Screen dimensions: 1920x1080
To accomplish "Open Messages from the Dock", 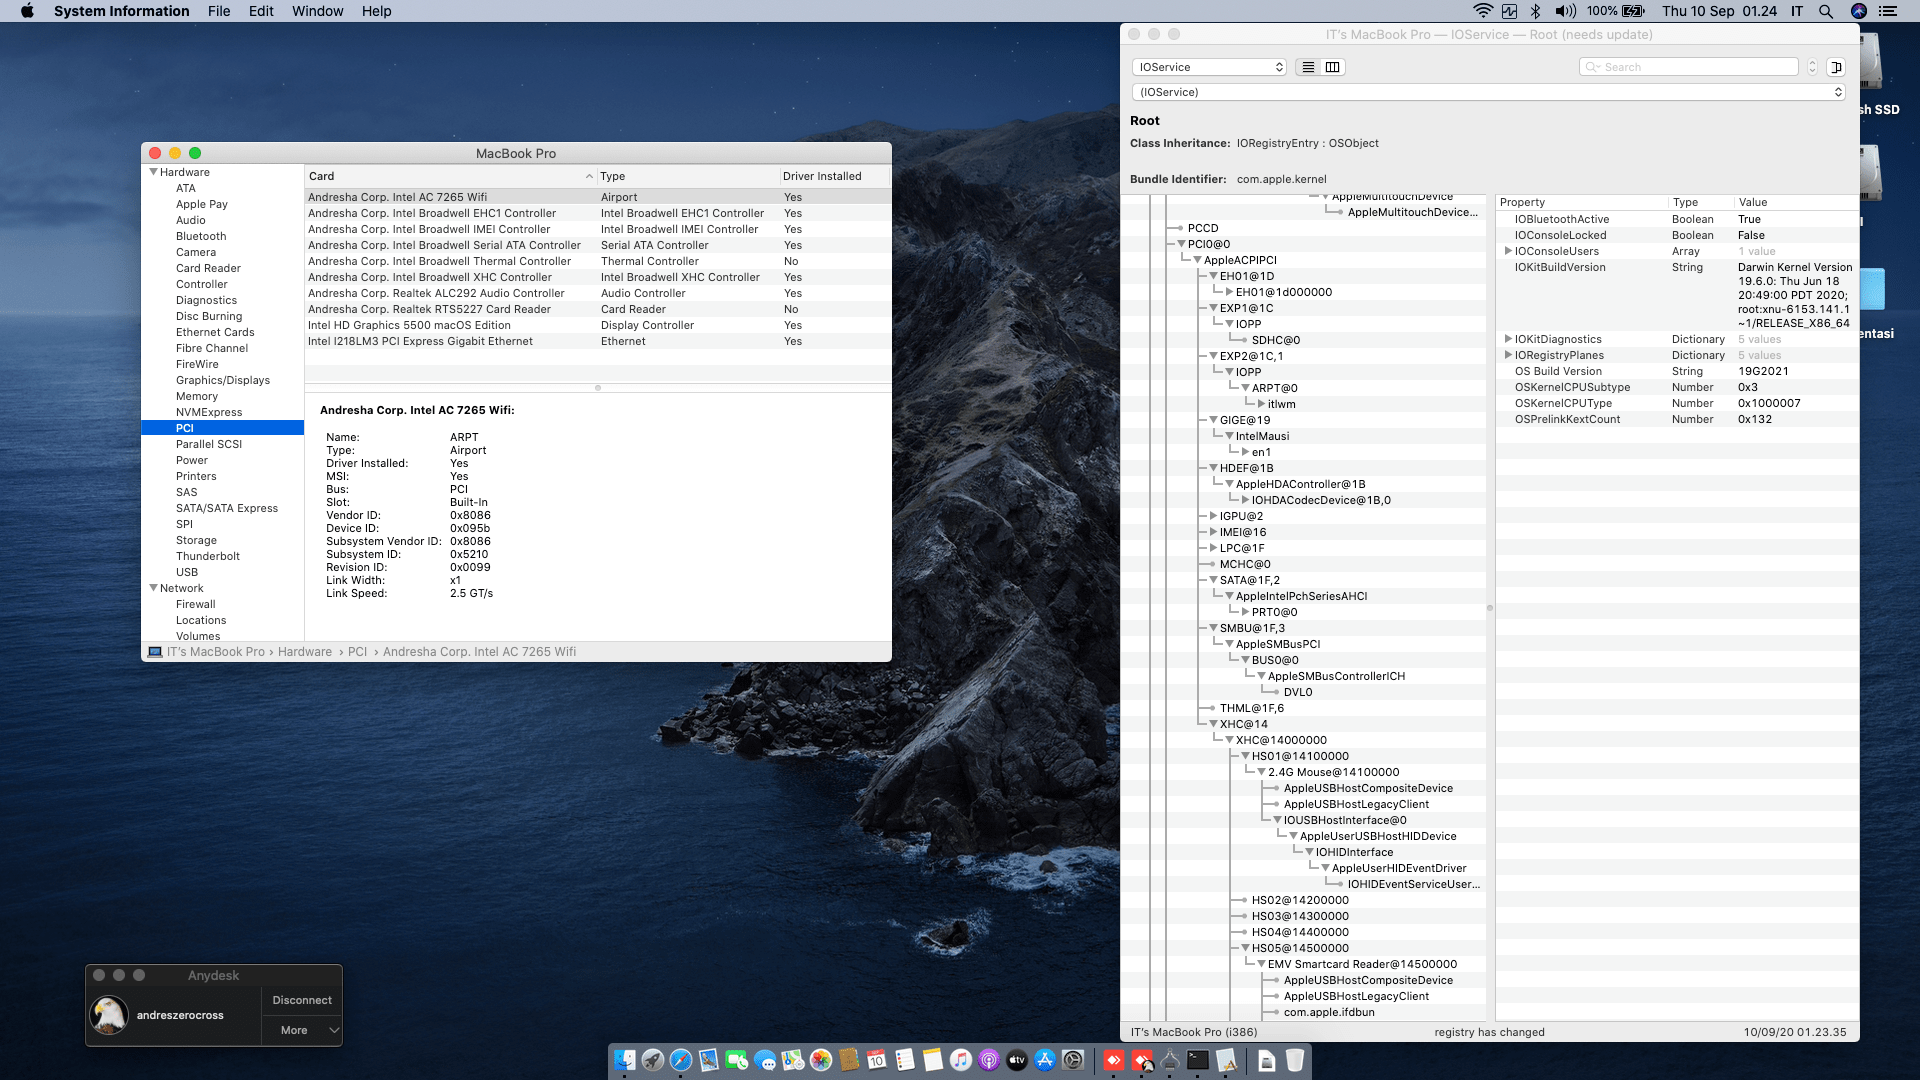I will 765,1060.
